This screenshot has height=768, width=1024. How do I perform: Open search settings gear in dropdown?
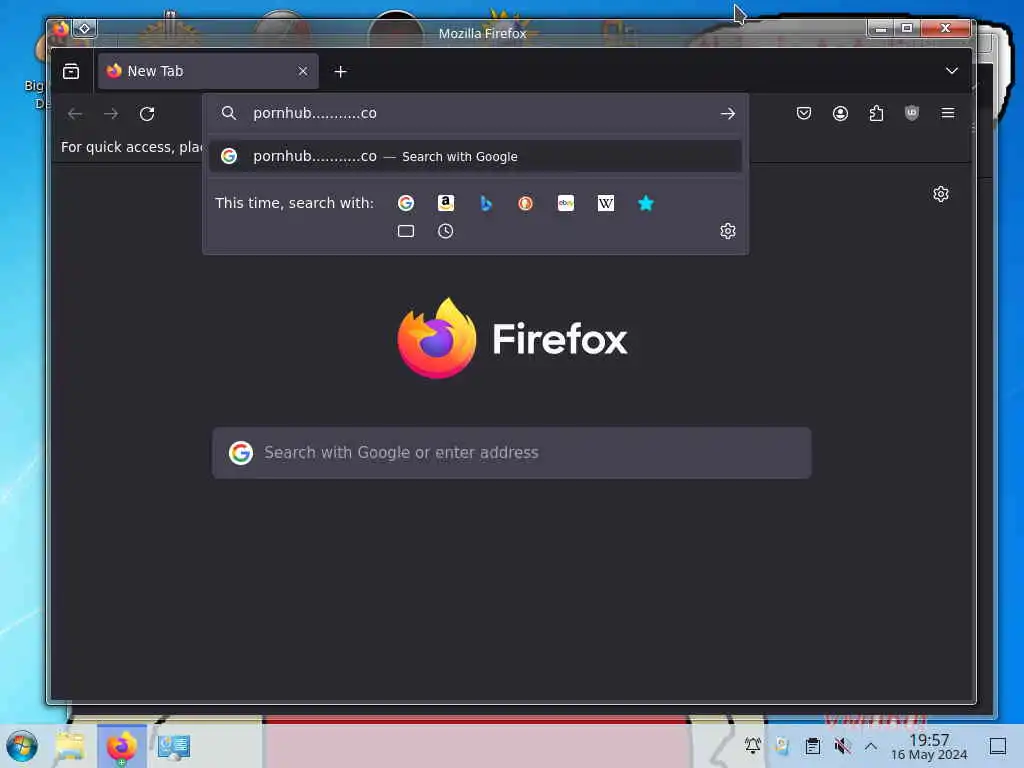pos(728,231)
